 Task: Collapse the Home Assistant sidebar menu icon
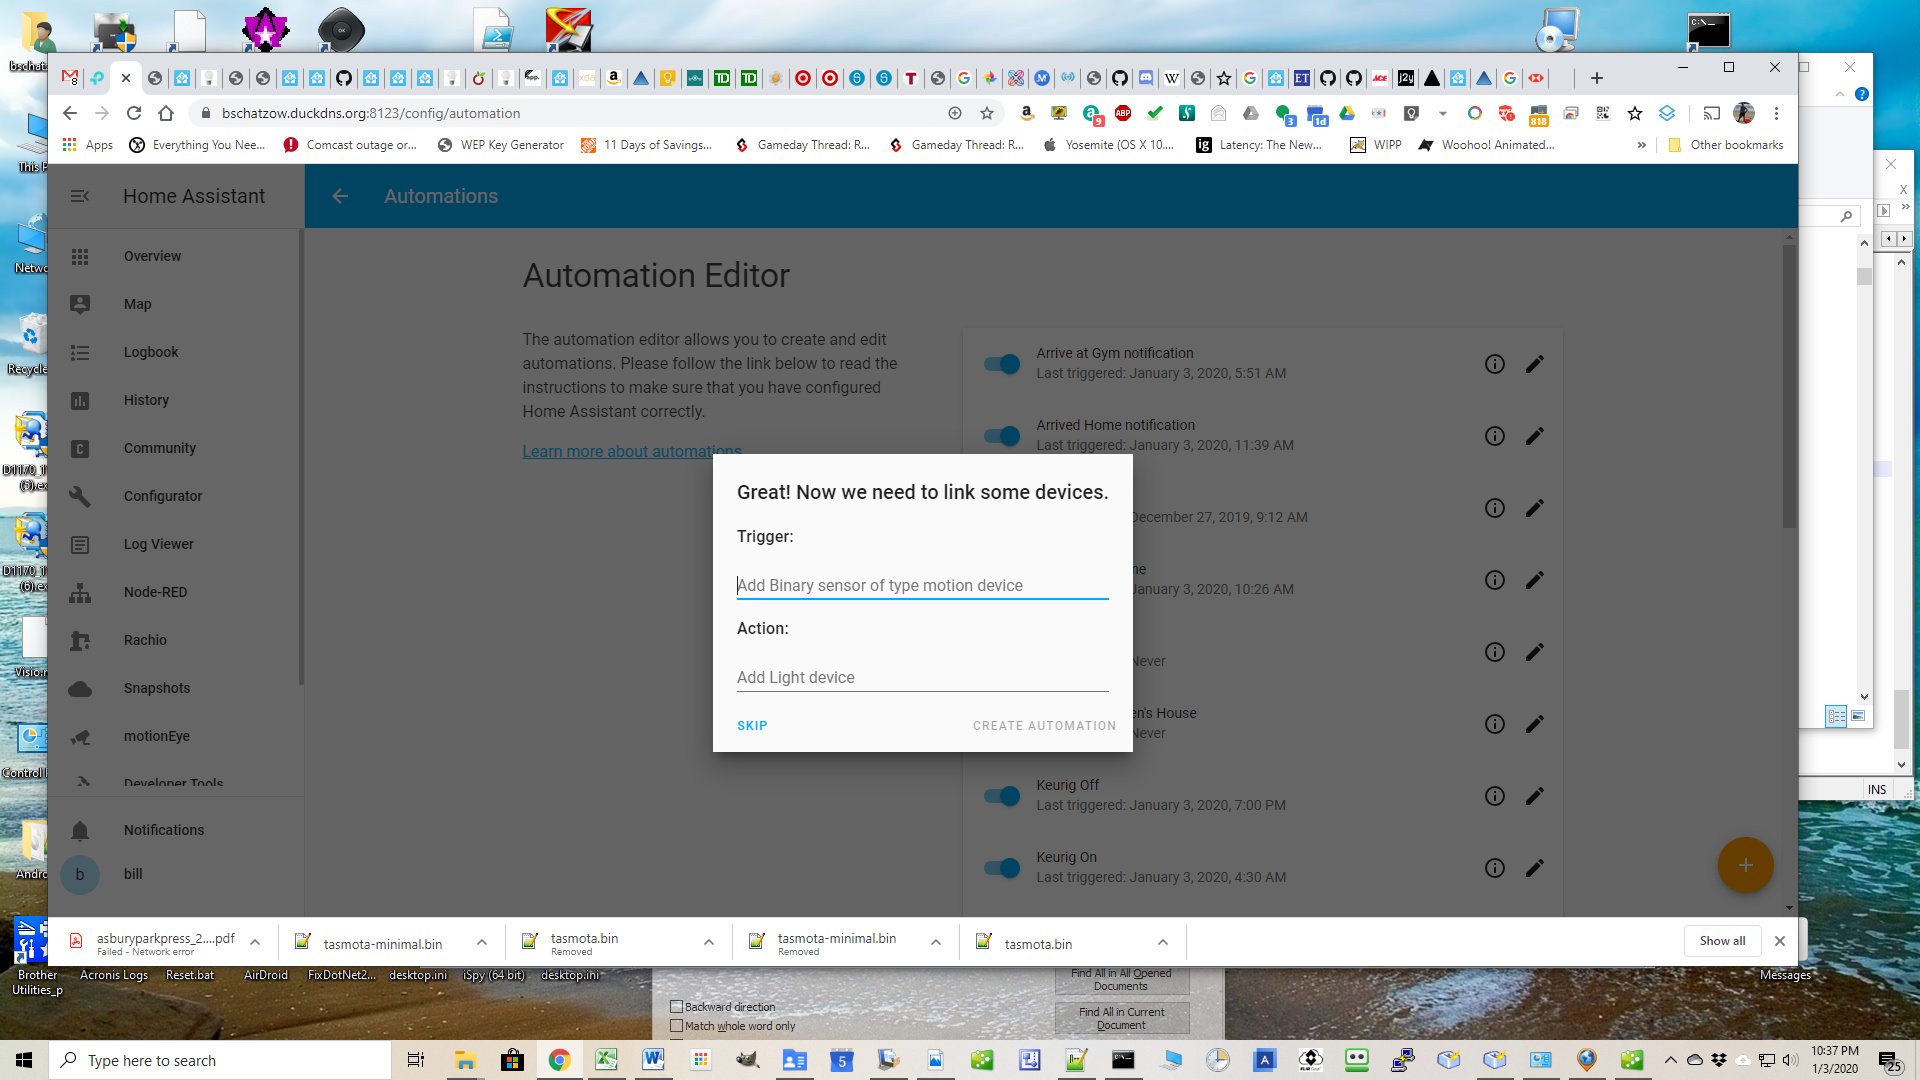click(x=80, y=196)
